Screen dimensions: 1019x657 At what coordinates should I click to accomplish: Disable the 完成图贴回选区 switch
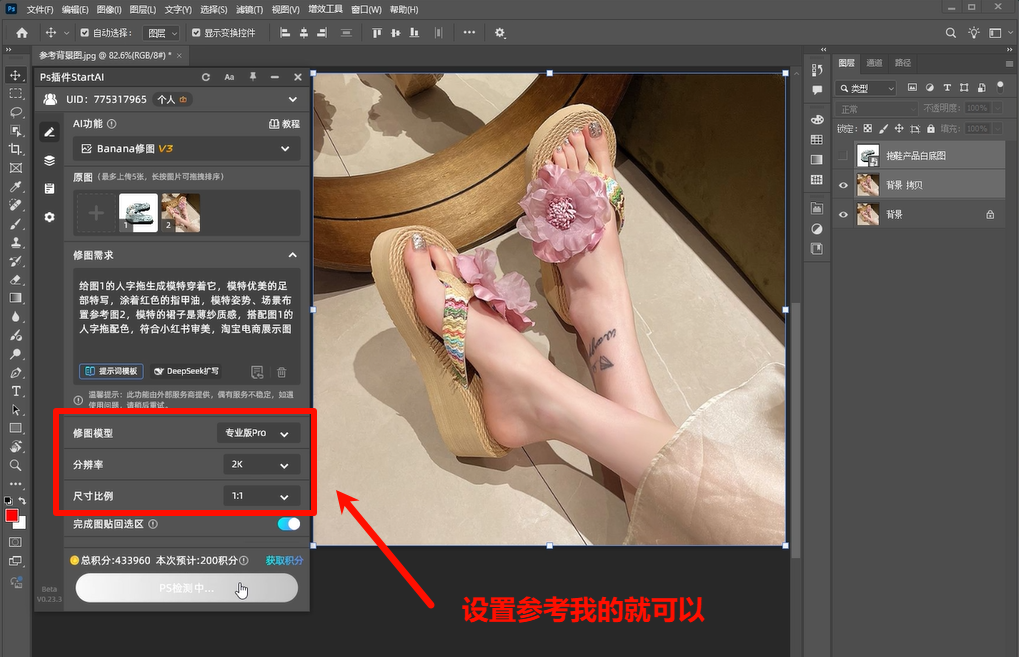tap(288, 523)
